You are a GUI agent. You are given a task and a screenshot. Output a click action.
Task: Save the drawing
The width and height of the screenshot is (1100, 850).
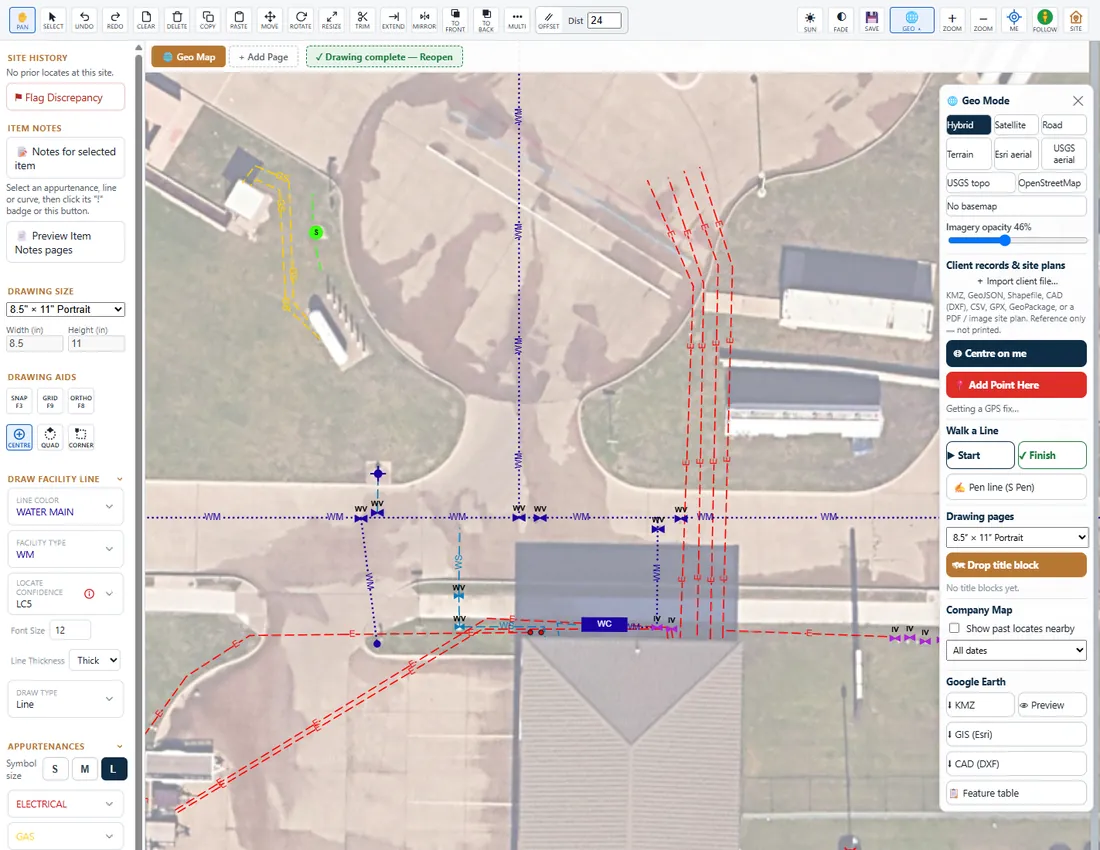(872, 20)
